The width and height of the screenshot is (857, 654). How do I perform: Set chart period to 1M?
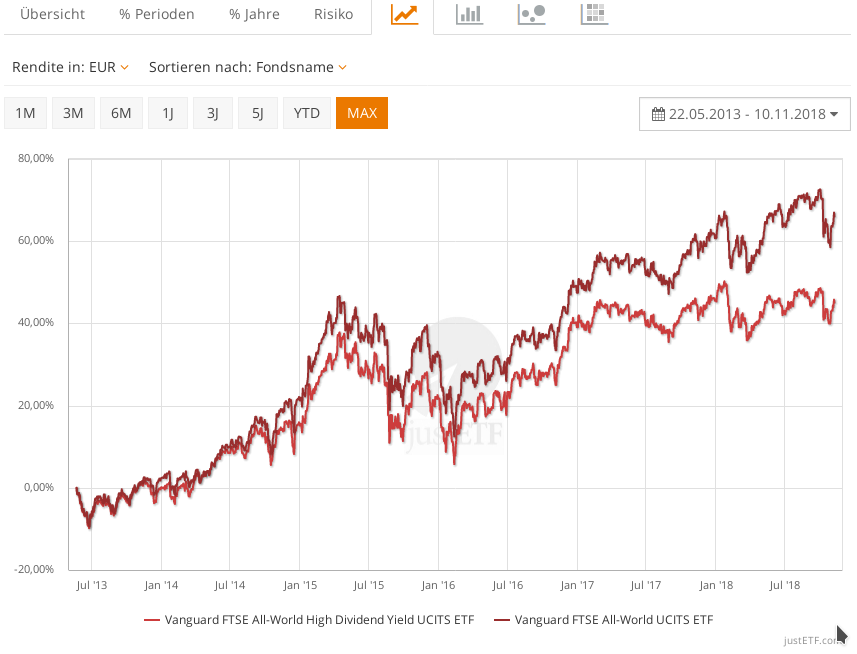pyautogui.click(x=25, y=113)
